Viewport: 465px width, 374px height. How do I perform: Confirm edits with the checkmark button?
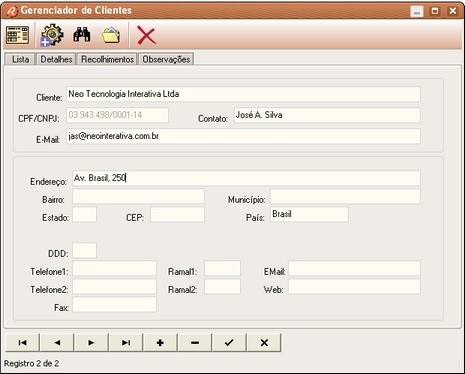point(229,342)
